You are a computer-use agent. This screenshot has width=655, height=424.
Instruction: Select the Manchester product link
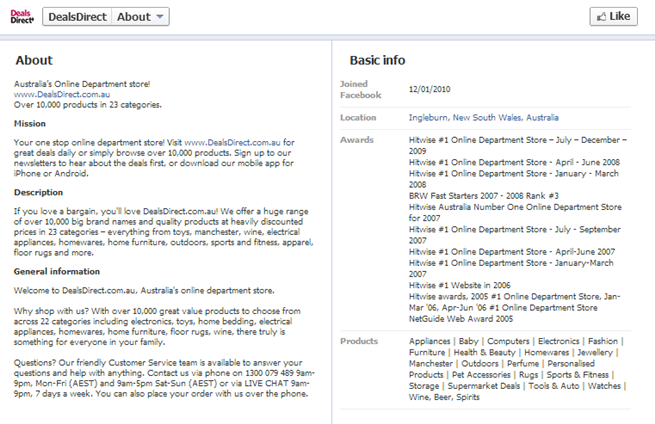(x=431, y=364)
